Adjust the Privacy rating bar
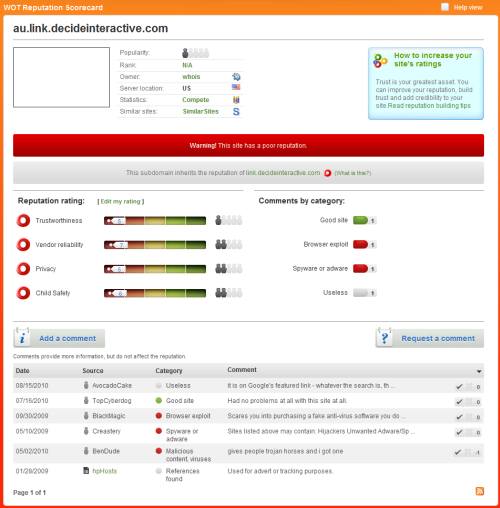Image resolution: width=500 pixels, height=508 pixels. point(155,269)
